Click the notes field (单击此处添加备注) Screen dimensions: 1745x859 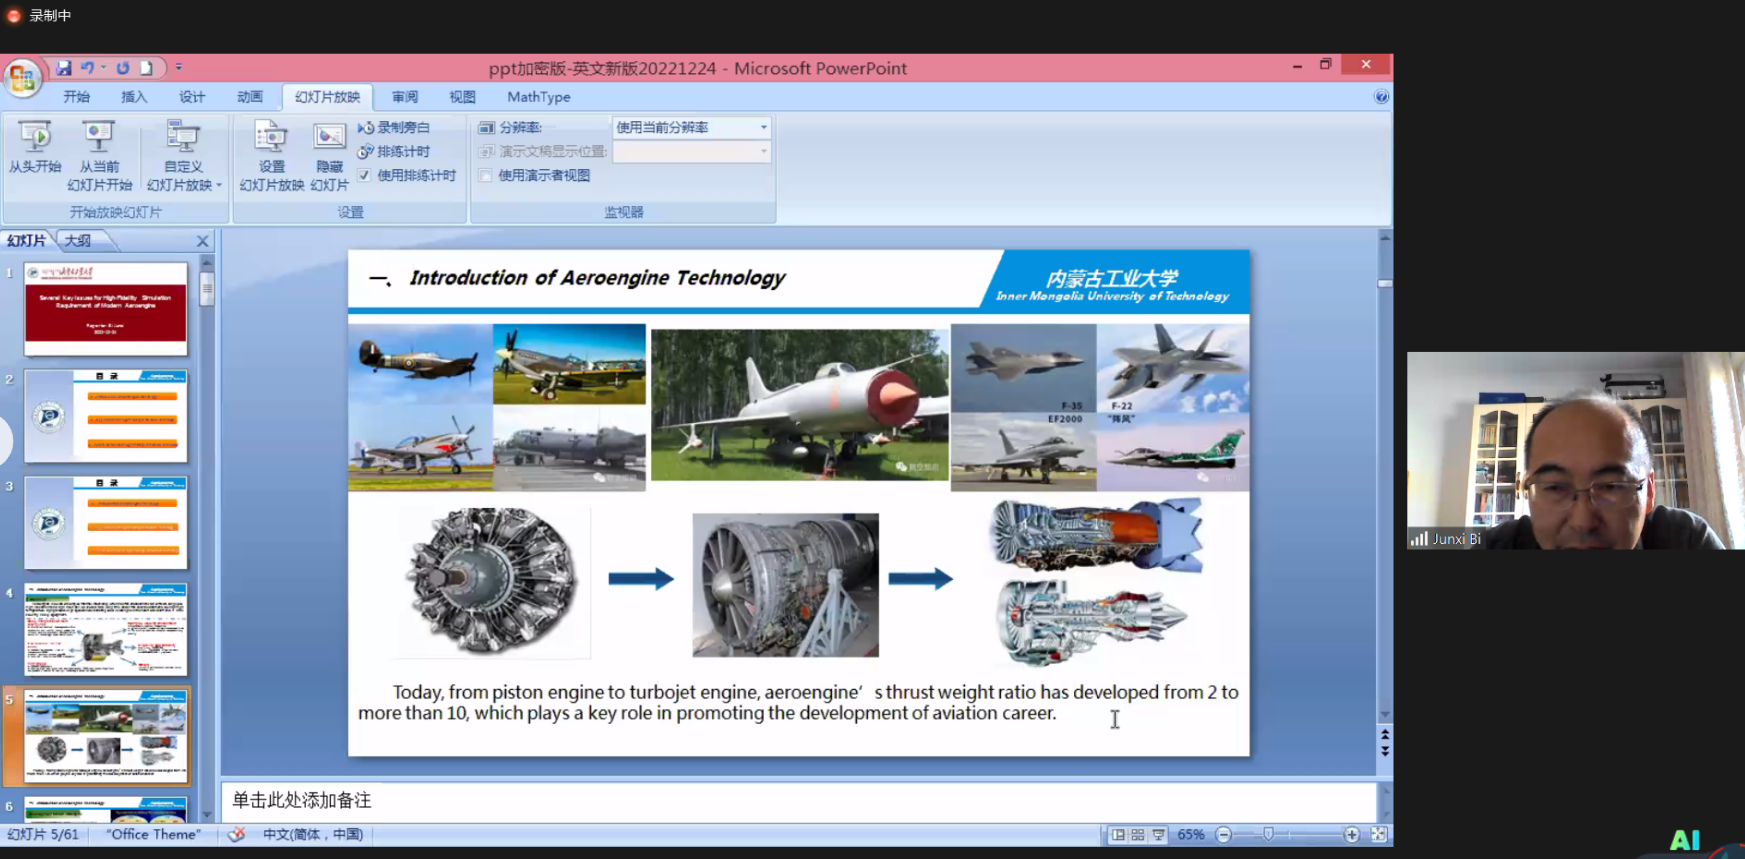pos(798,800)
